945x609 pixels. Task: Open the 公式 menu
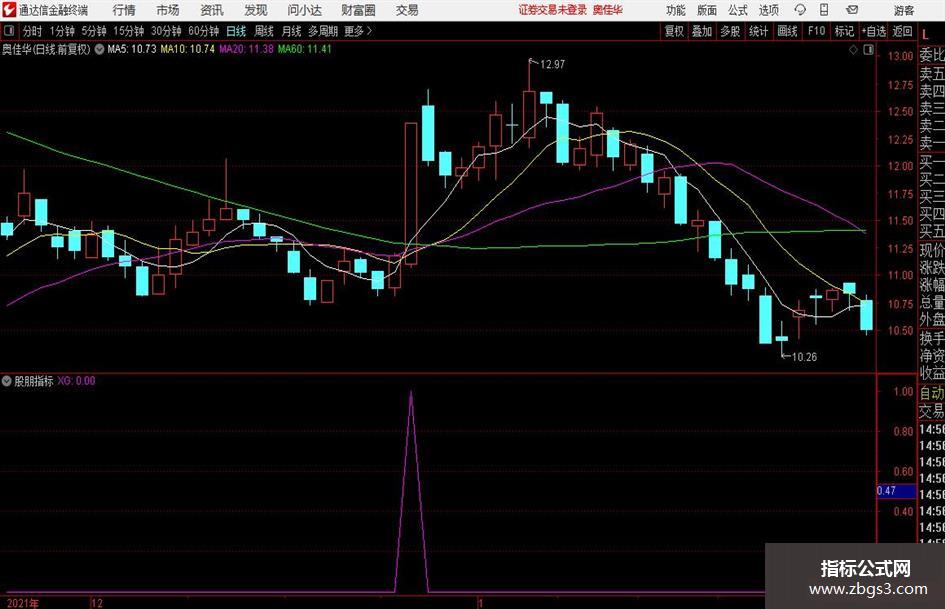(737, 10)
